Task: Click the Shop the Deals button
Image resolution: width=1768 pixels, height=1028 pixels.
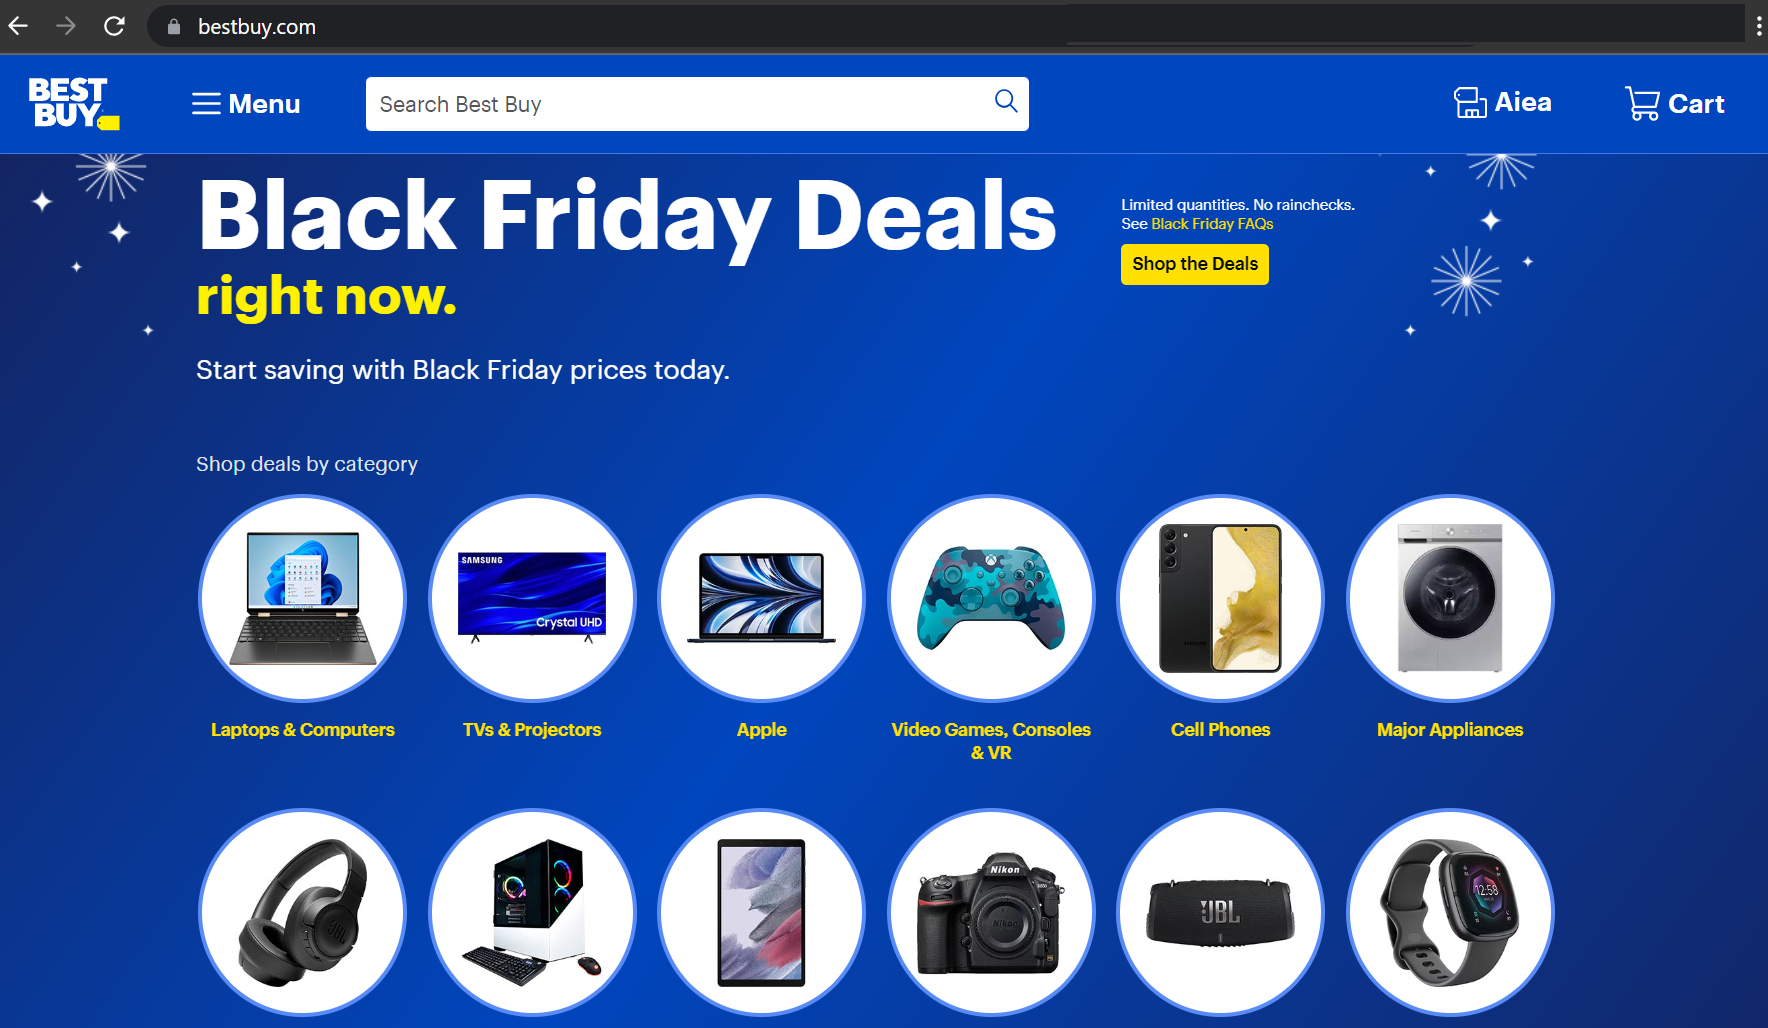Action: (x=1195, y=264)
